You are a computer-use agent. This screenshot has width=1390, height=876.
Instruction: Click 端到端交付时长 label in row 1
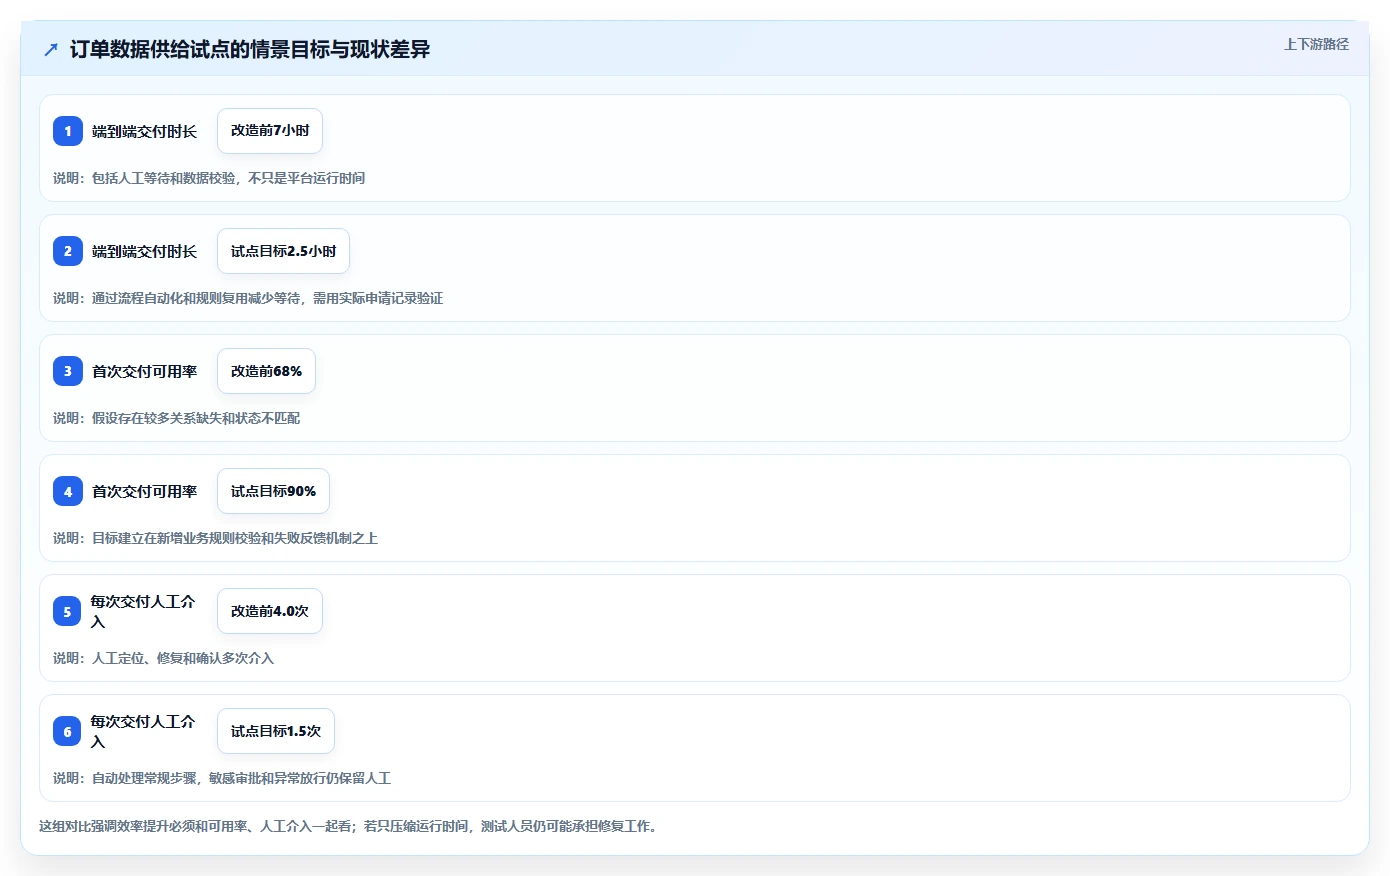coord(145,131)
